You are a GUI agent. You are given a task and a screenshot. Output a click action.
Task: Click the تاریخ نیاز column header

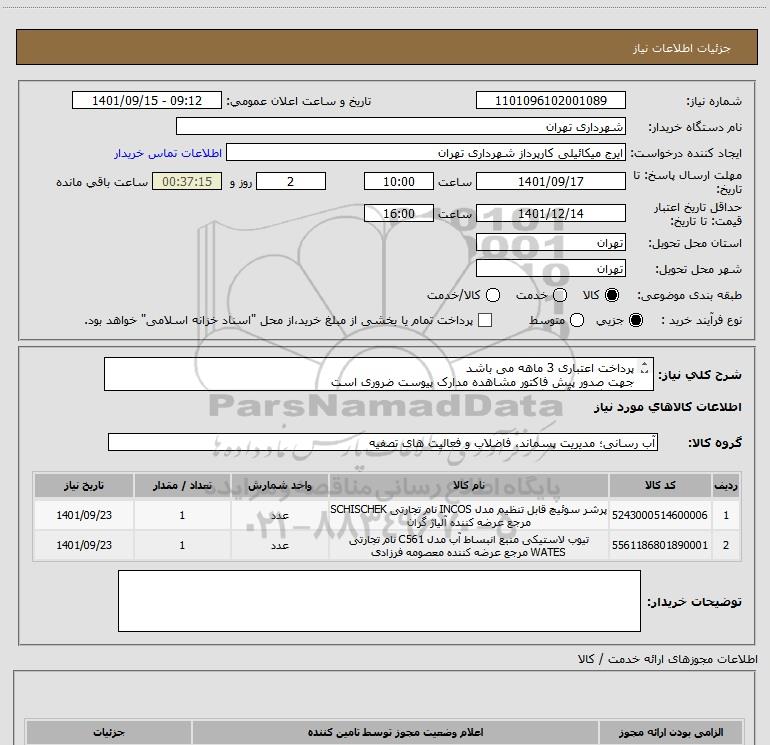pyautogui.click(x=84, y=485)
